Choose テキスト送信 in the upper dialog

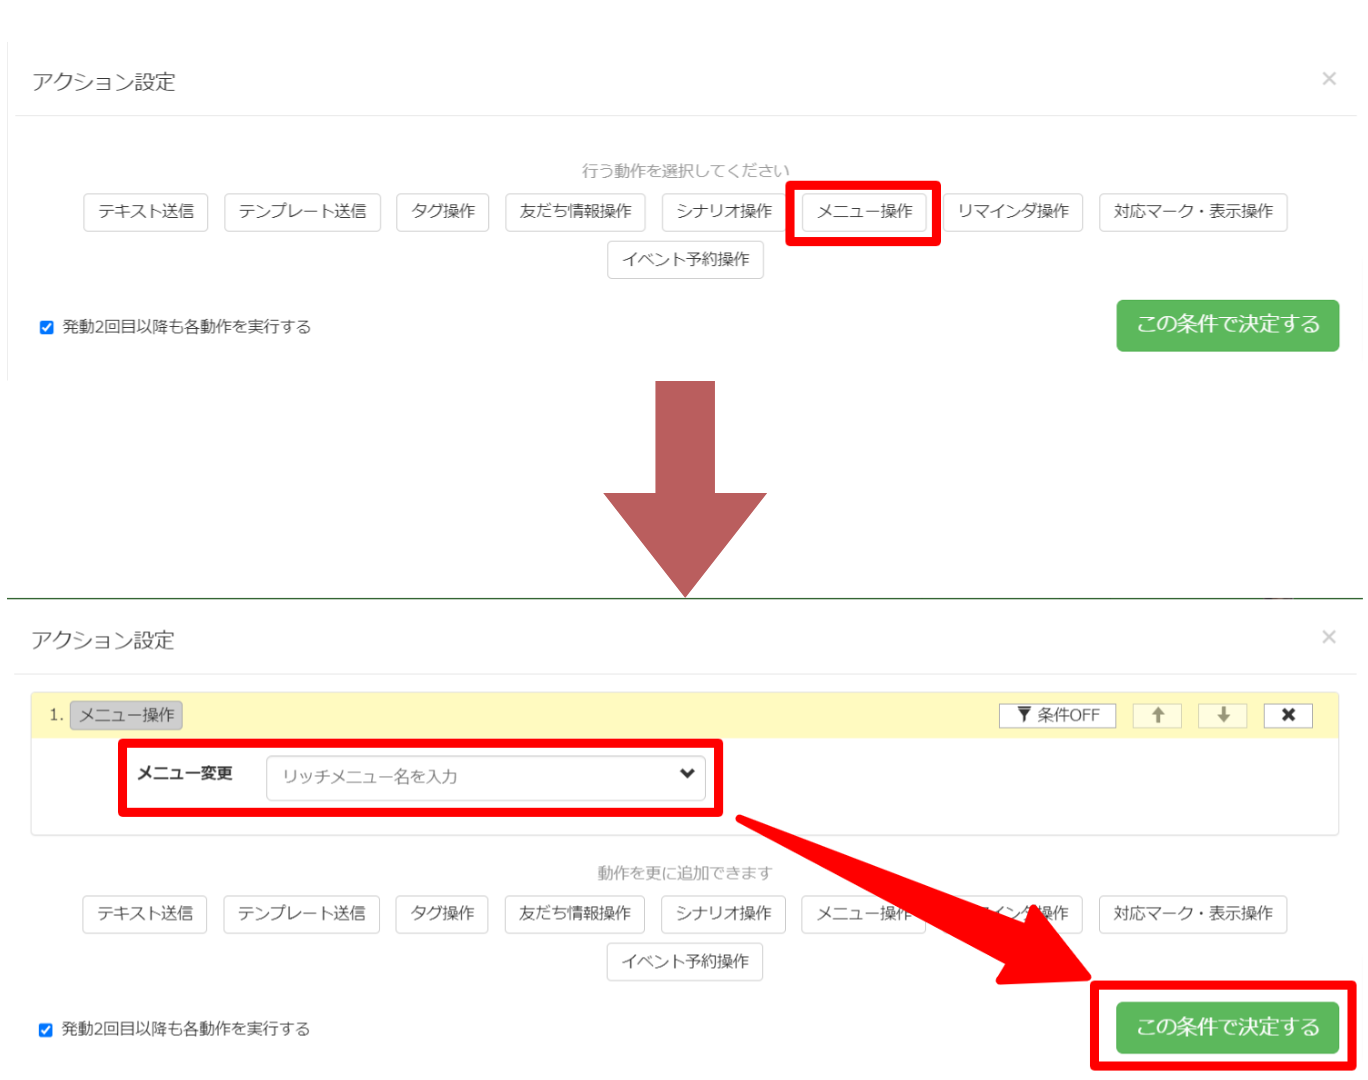(x=146, y=212)
